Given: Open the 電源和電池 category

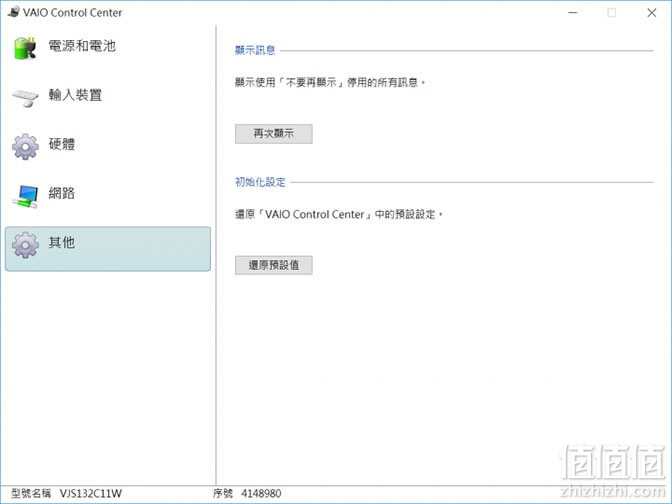Looking at the screenshot, I should [x=82, y=46].
